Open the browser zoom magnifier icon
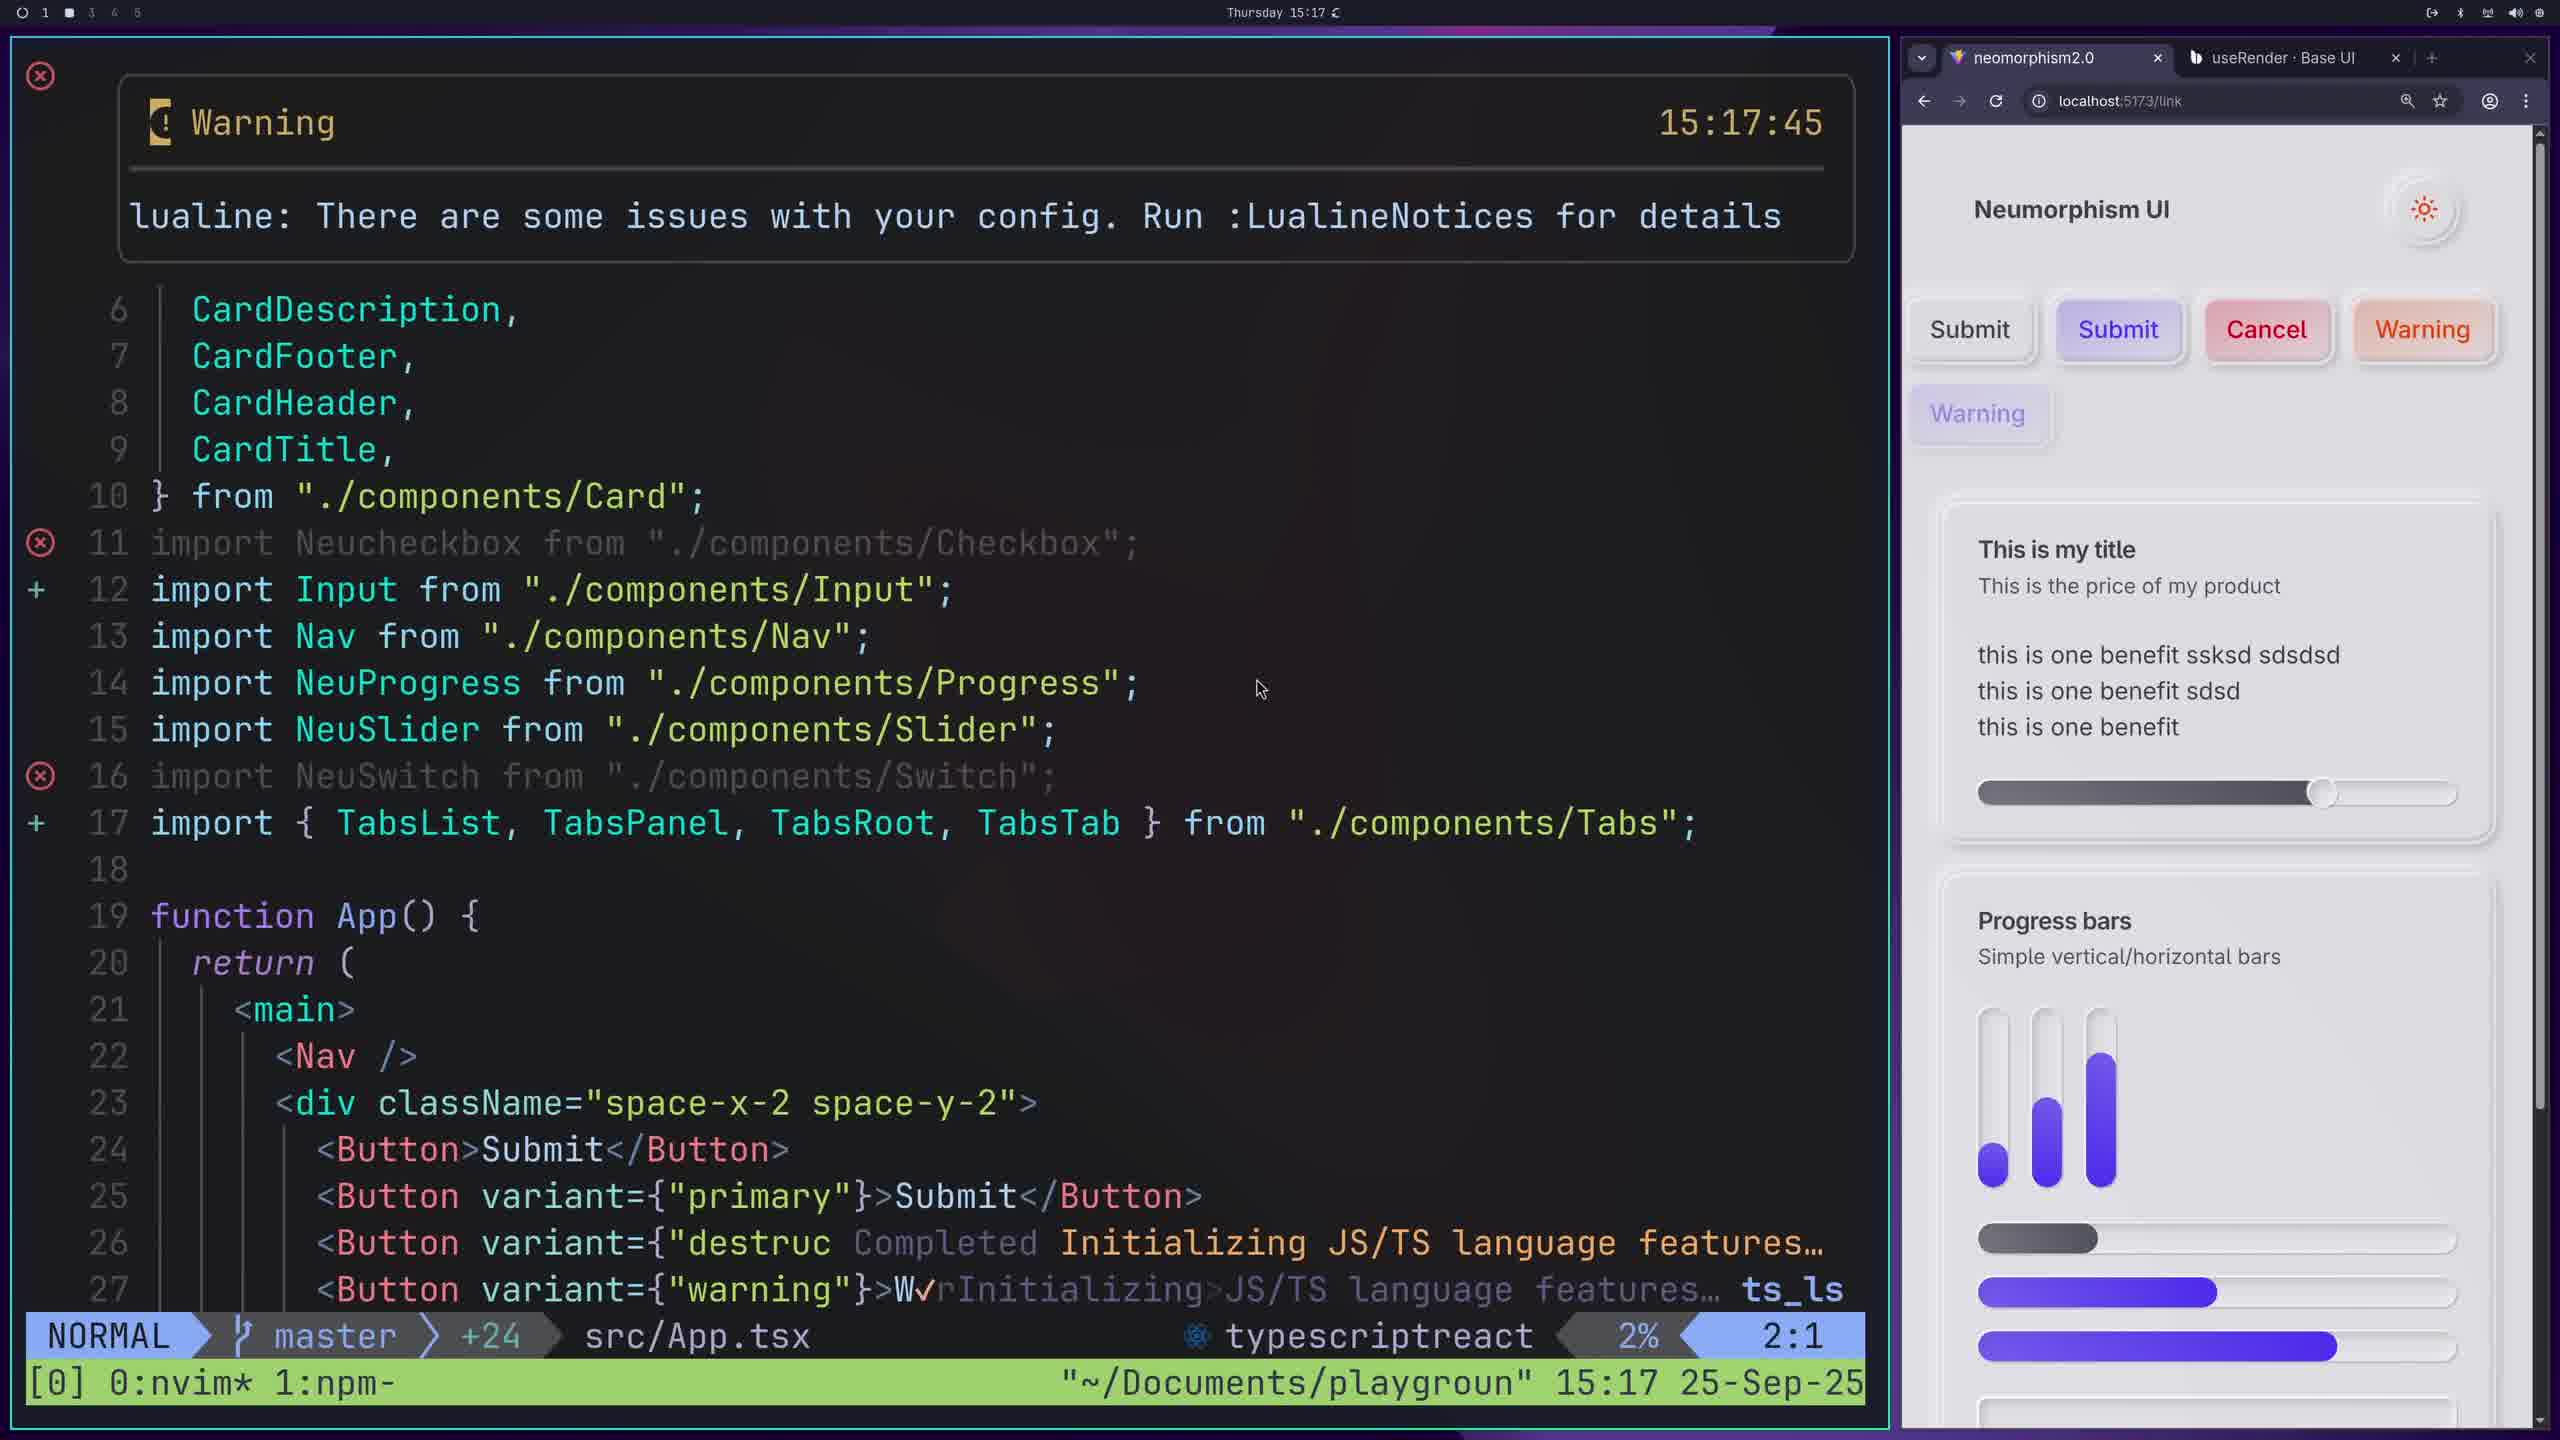2560x1440 pixels. click(x=2407, y=101)
